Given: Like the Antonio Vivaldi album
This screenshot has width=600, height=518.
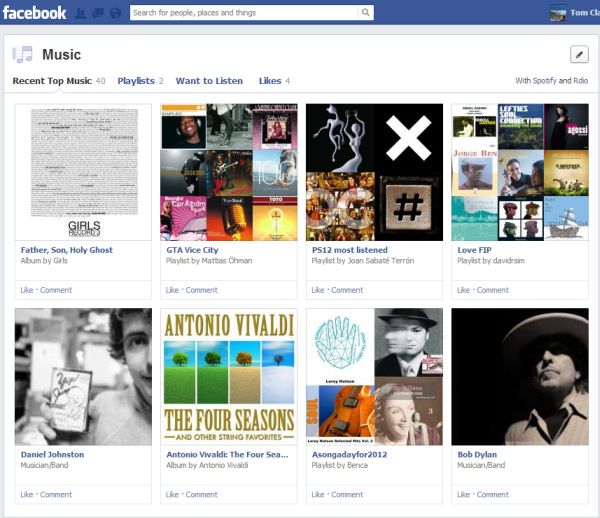Looking at the screenshot, I should [172, 495].
